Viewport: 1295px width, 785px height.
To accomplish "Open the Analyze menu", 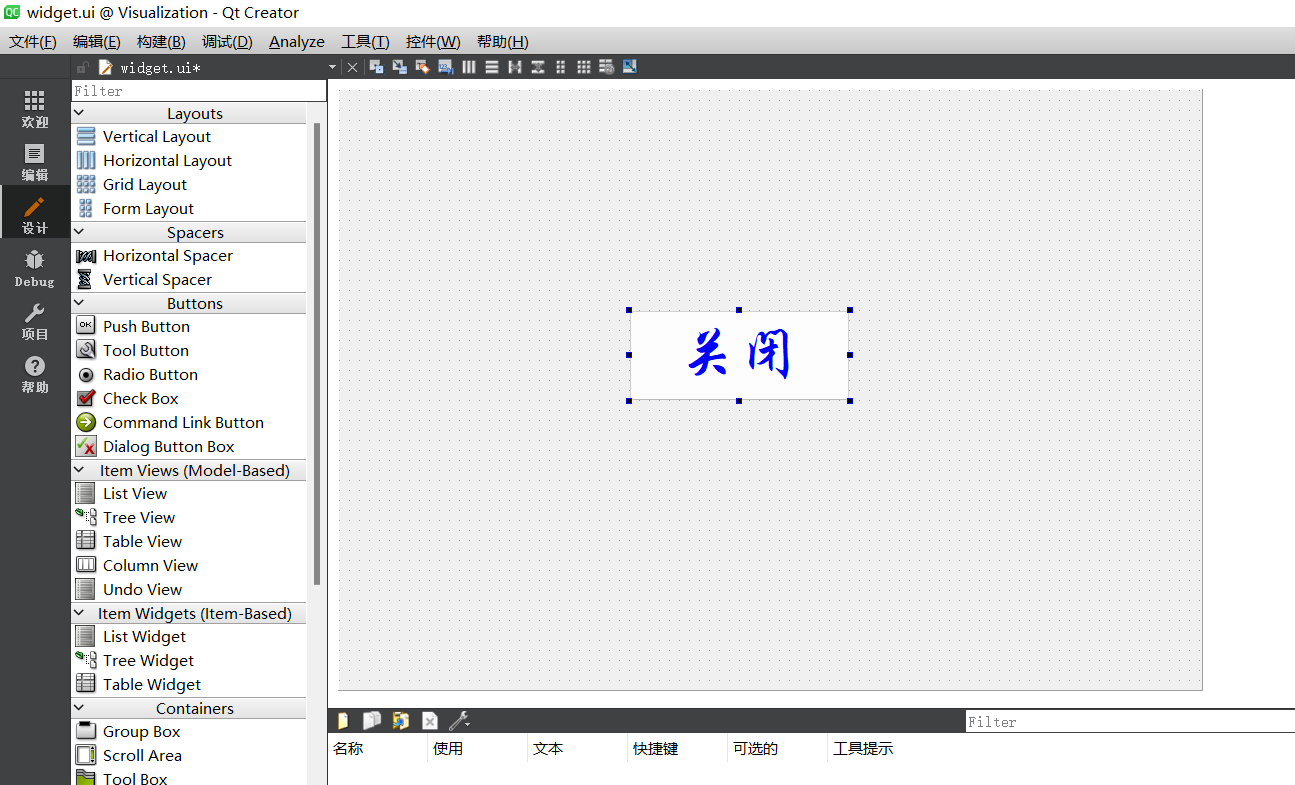I will coord(297,41).
